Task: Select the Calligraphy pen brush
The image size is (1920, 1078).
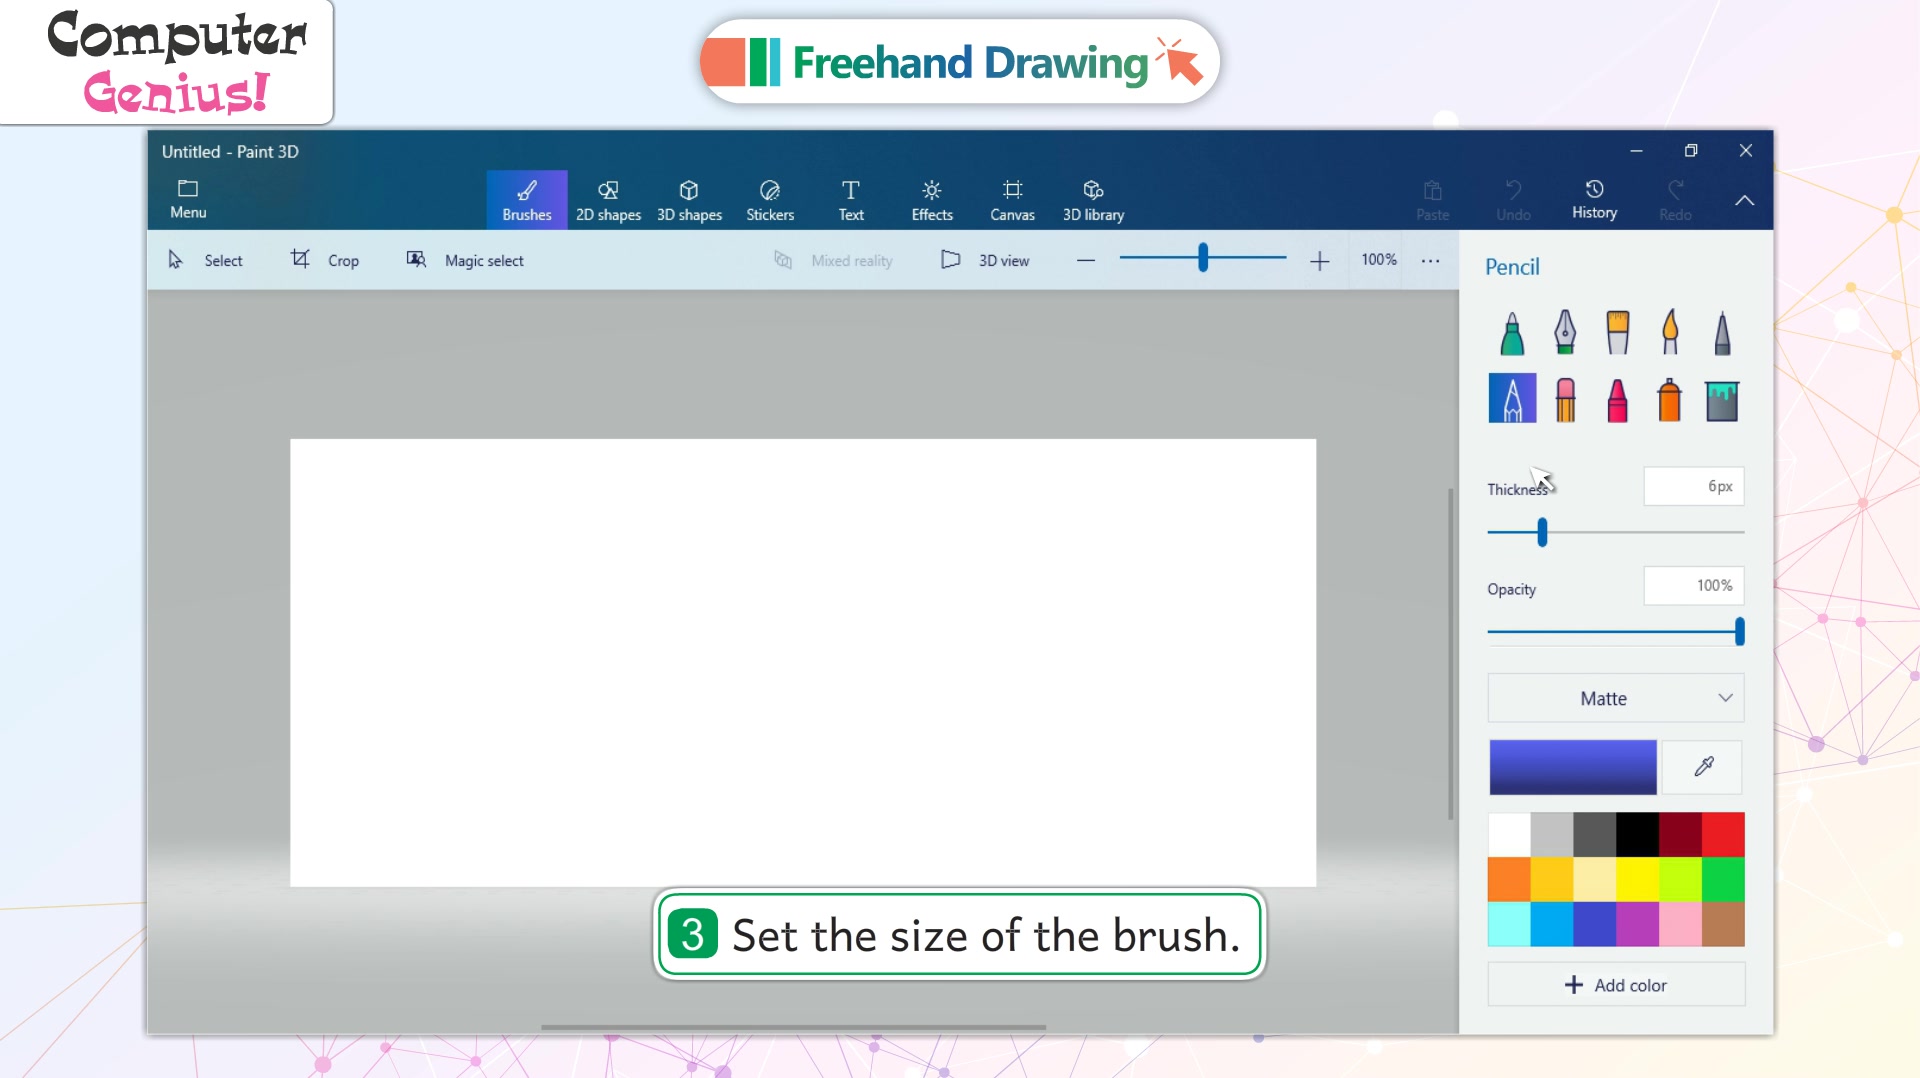Action: (x=1565, y=333)
